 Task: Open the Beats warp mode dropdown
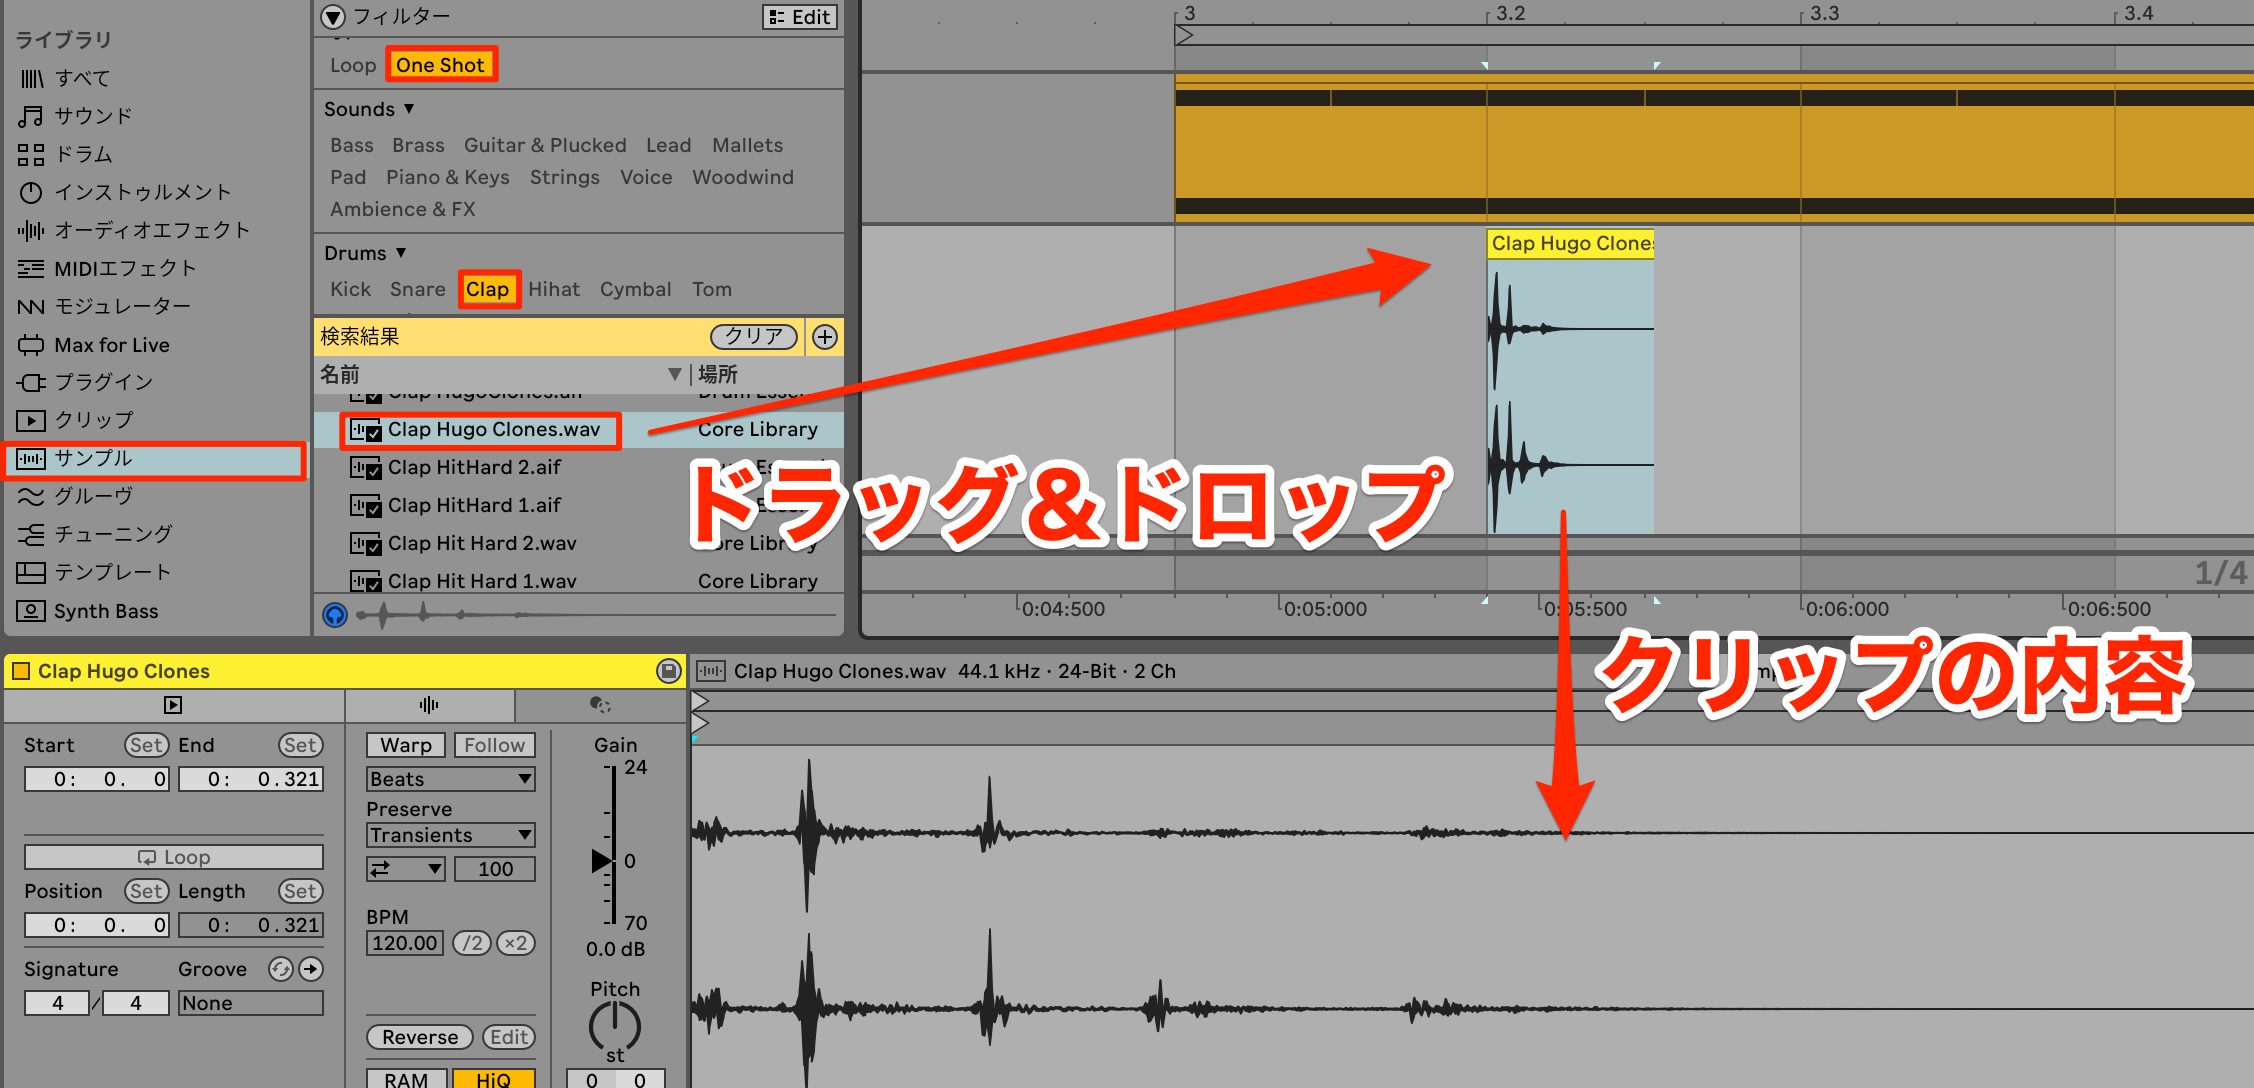(x=450, y=779)
